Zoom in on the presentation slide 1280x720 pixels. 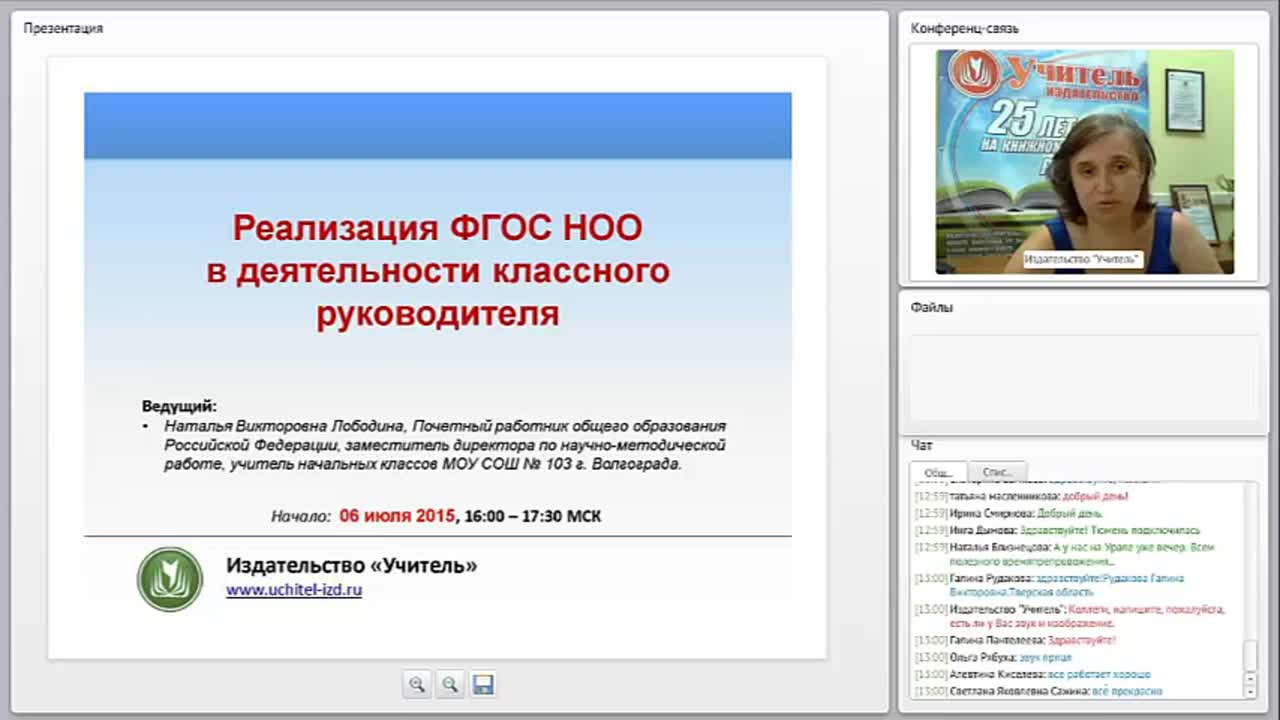417,684
